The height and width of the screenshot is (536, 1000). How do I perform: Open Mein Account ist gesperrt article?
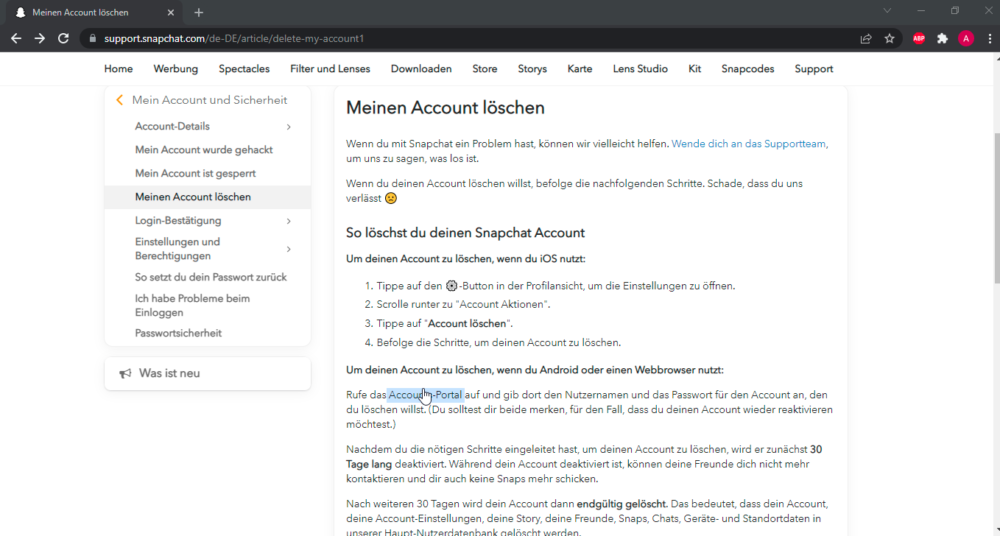tap(195, 174)
